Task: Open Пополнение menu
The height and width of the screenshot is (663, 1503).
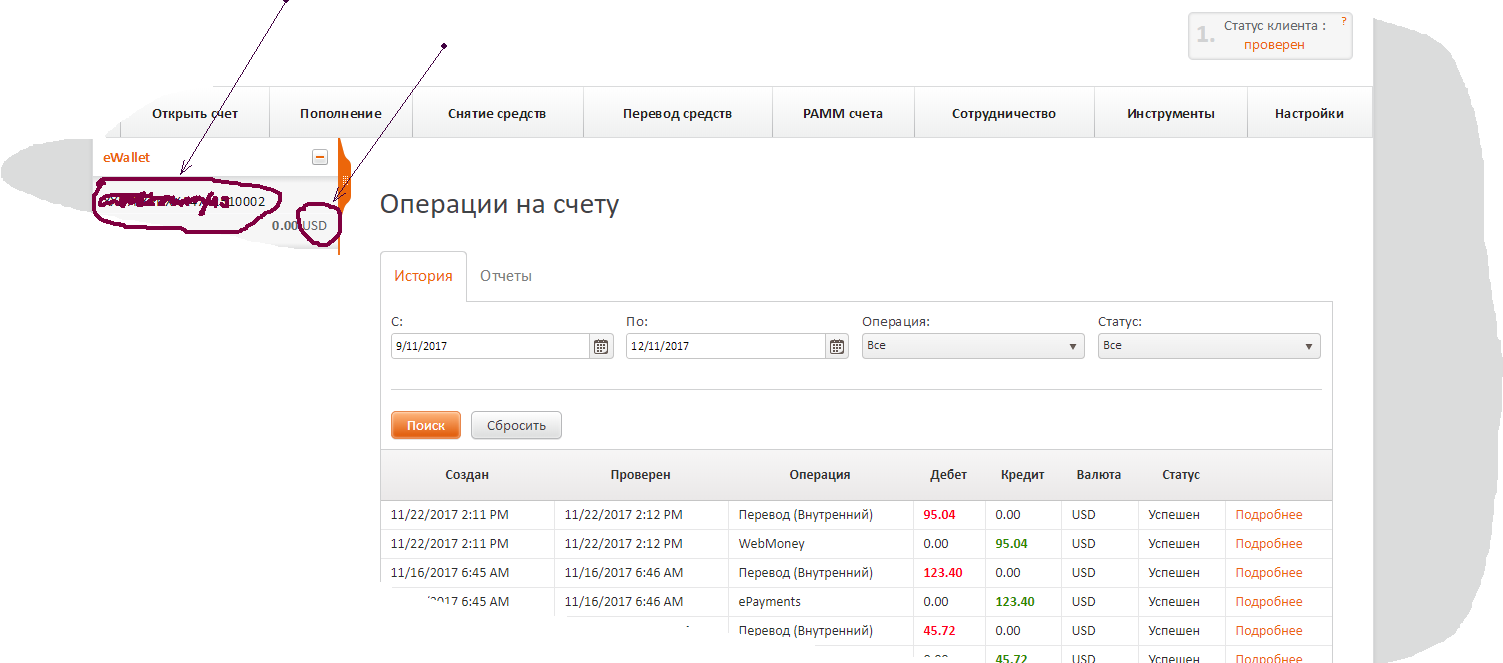Action: pos(341,113)
